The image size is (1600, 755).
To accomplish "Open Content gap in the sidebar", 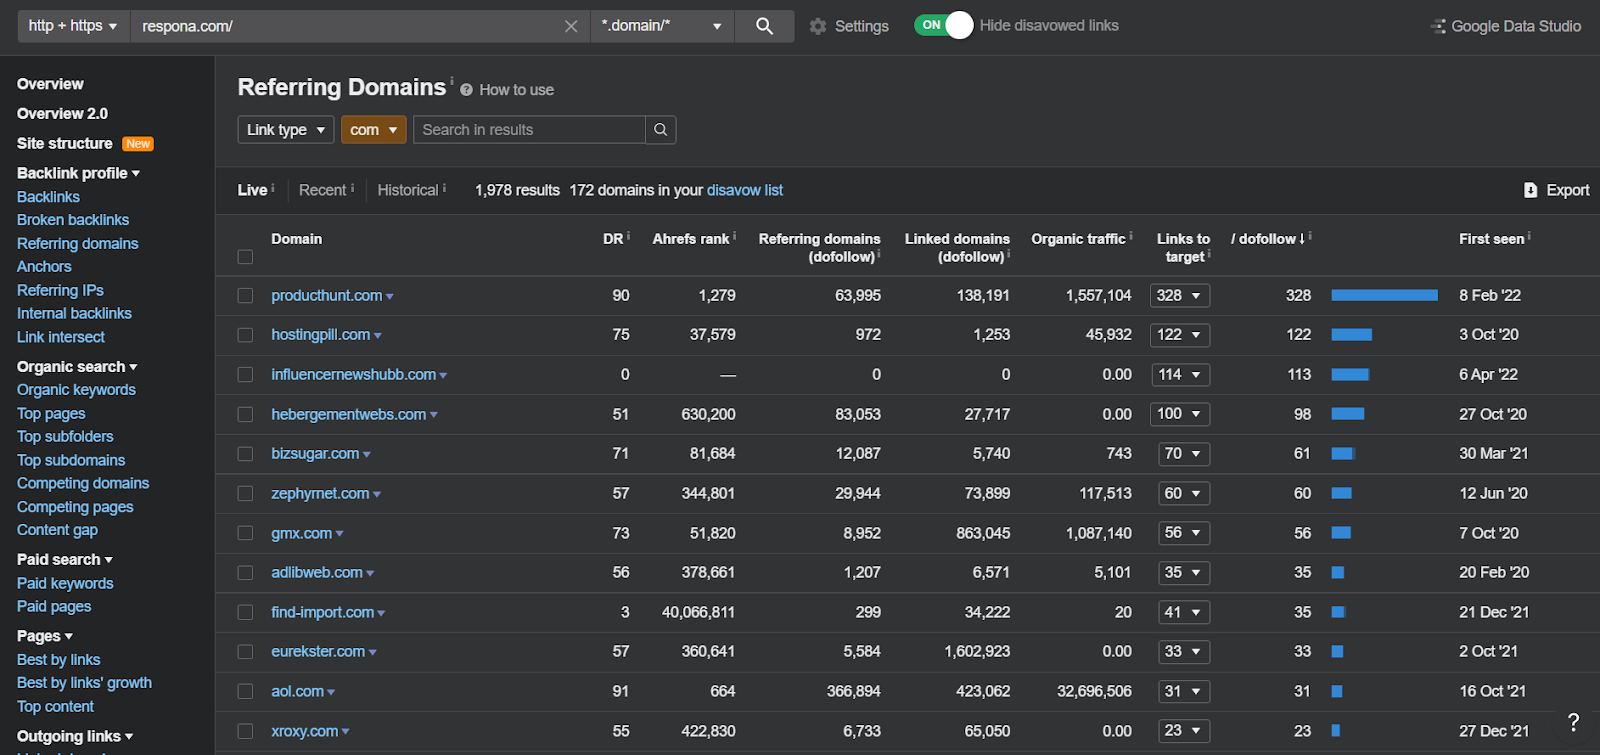I will point(57,530).
